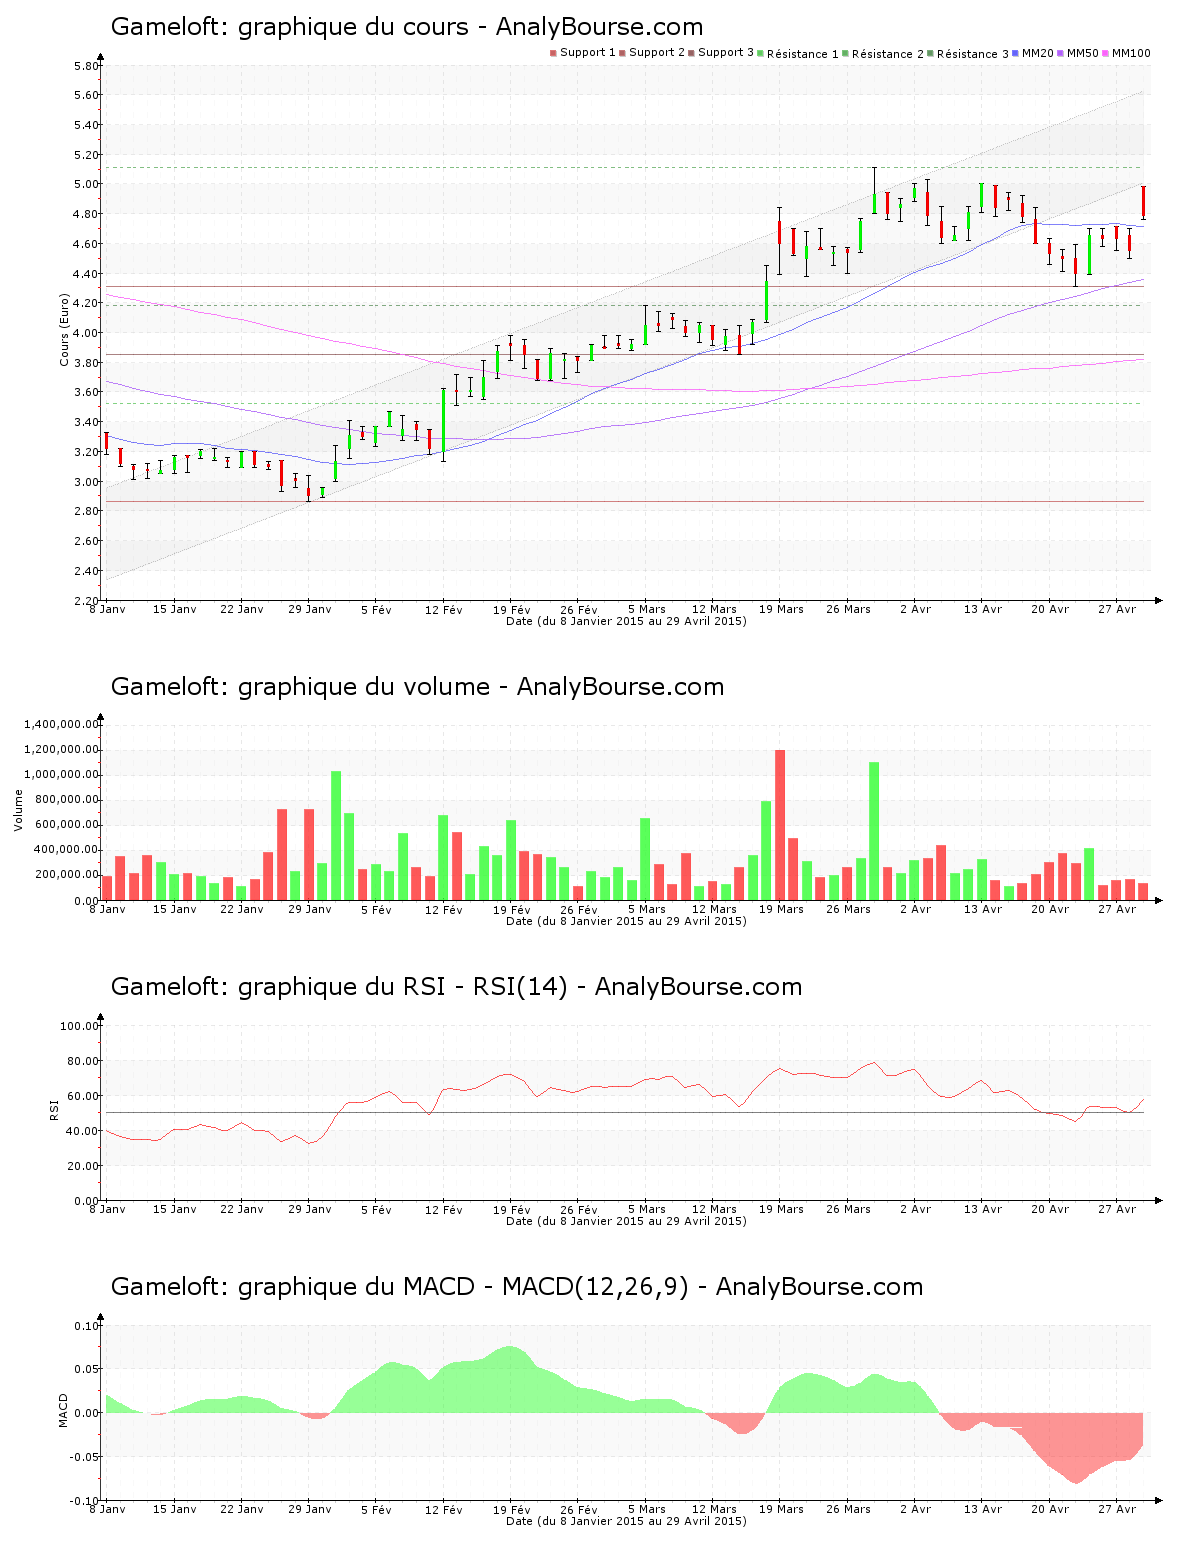Click the 'Cours (Euro)' y-axis label

65,329
